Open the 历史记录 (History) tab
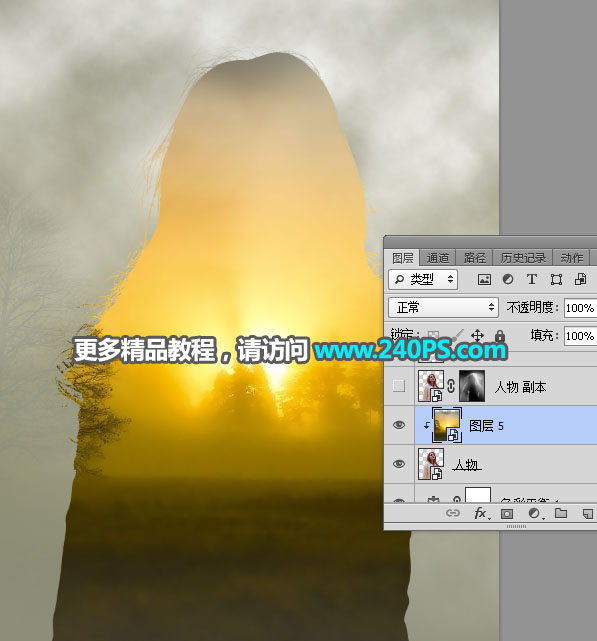Image resolution: width=597 pixels, height=641 pixels. pyautogui.click(x=523, y=258)
